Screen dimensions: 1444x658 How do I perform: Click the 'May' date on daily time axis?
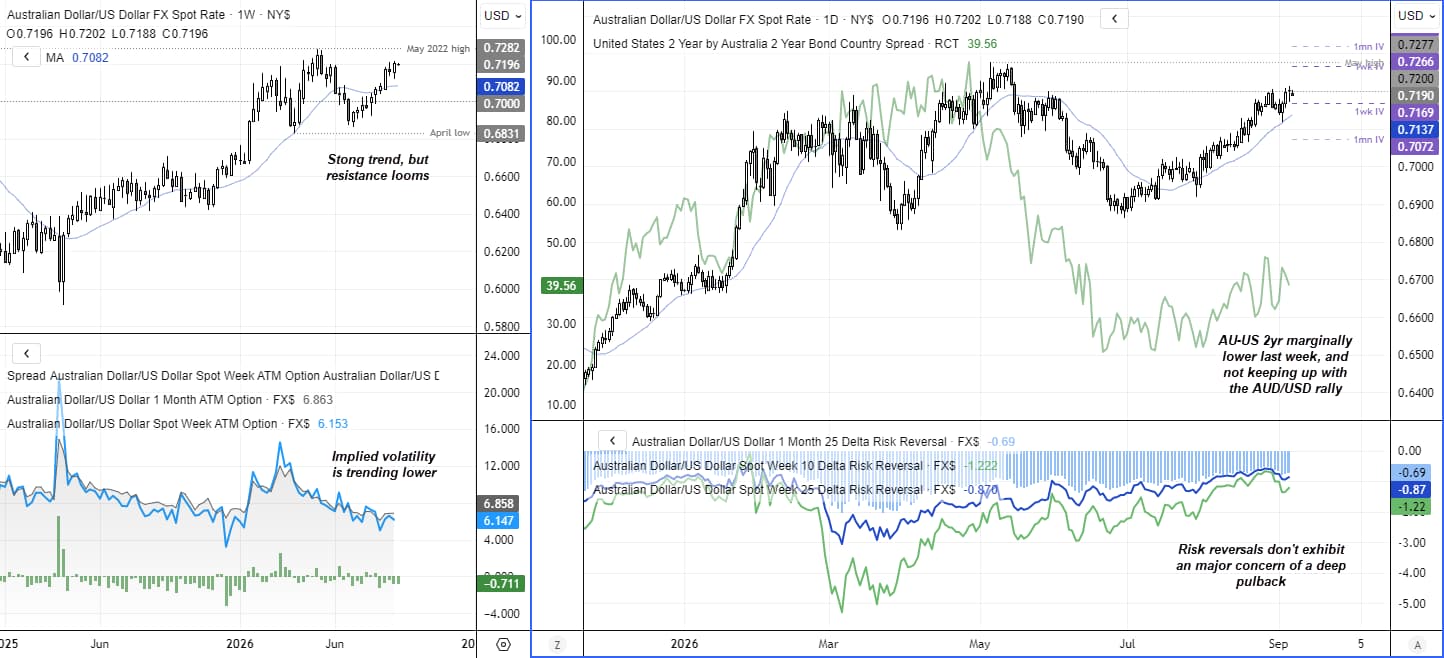pyautogui.click(x=980, y=644)
